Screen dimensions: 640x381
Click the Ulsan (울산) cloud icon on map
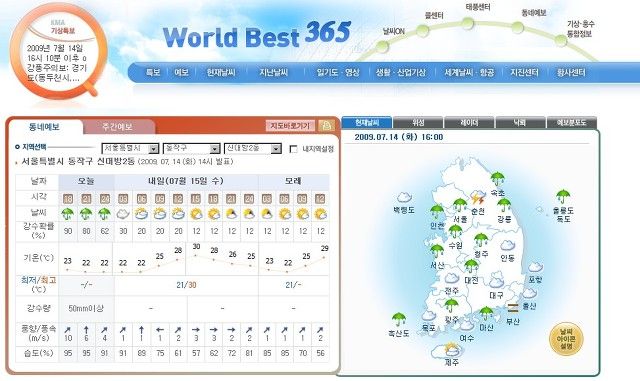click(x=529, y=293)
